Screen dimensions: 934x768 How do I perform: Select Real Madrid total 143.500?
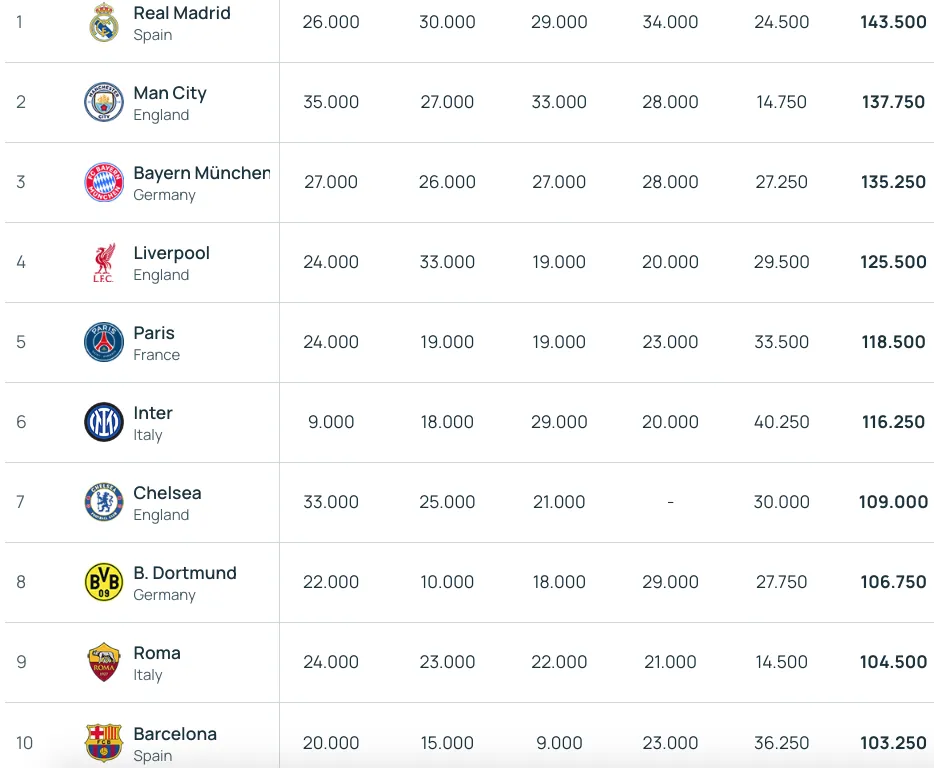[x=893, y=22]
